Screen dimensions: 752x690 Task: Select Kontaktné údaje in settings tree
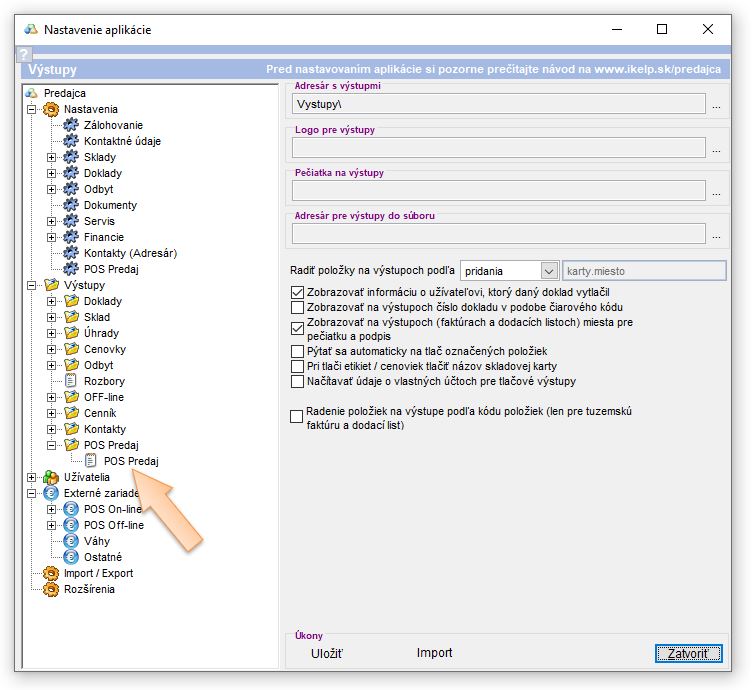tap(122, 141)
